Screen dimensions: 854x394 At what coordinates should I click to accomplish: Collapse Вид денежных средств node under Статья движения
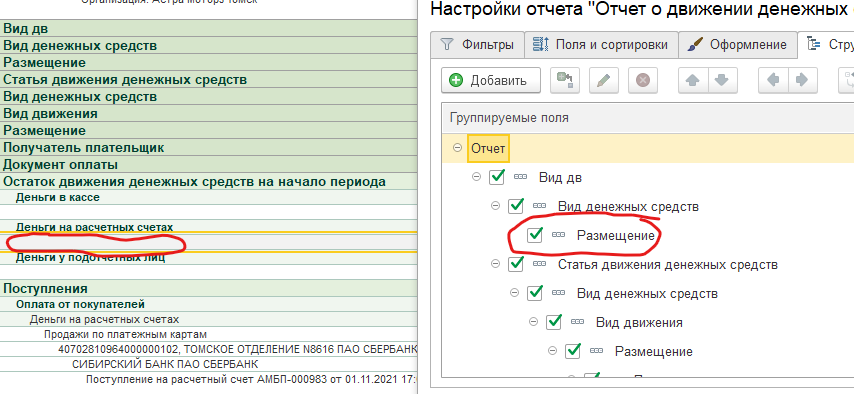[x=515, y=293]
